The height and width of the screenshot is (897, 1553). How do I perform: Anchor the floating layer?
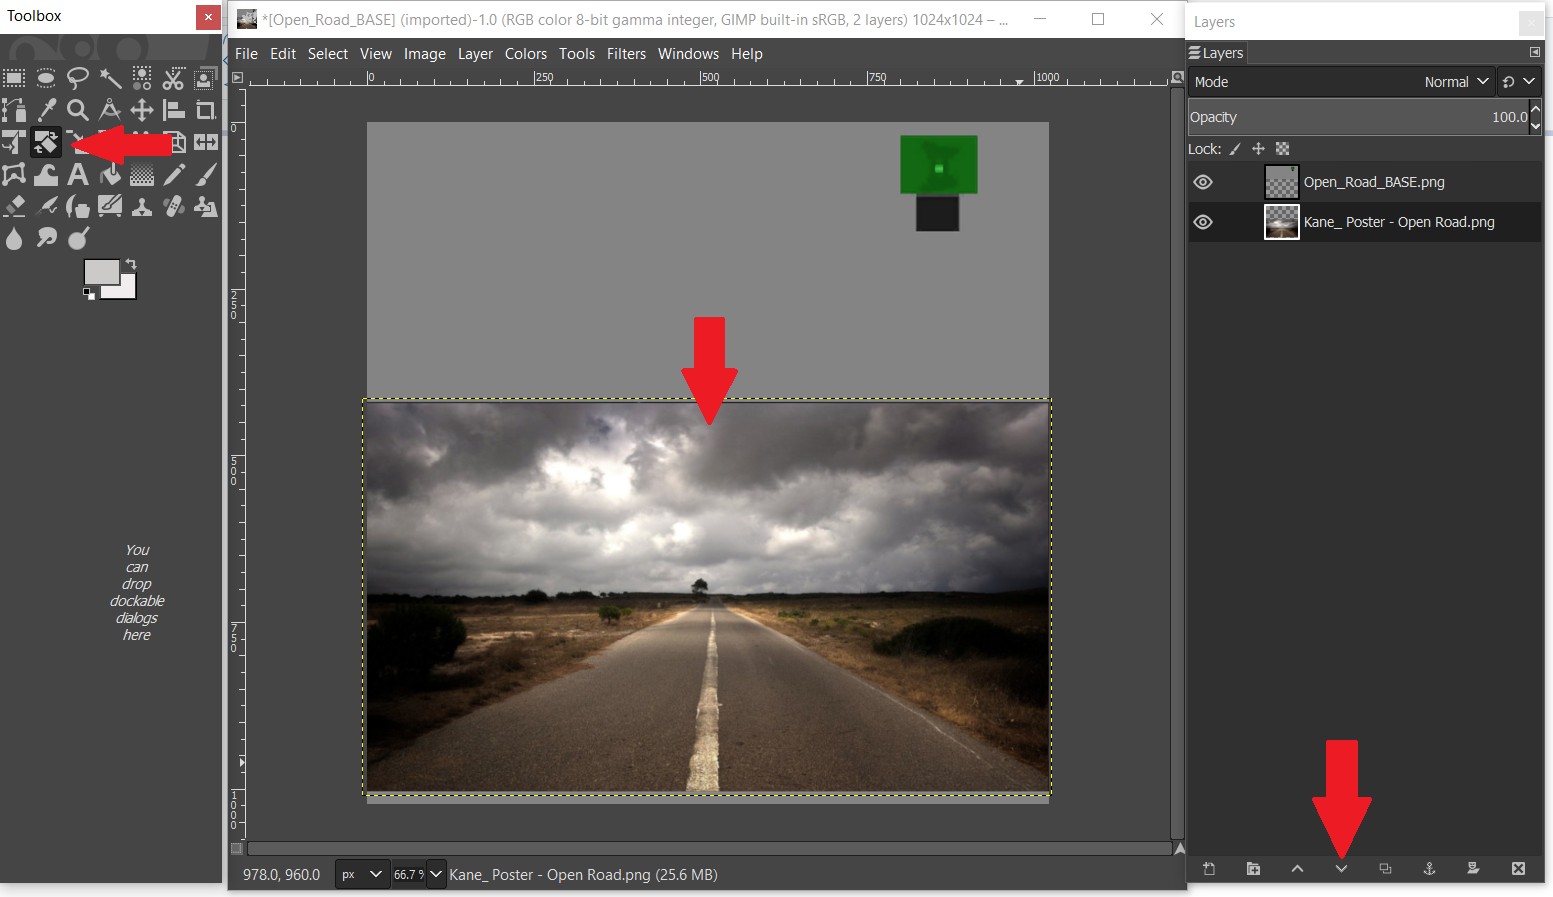1429,869
